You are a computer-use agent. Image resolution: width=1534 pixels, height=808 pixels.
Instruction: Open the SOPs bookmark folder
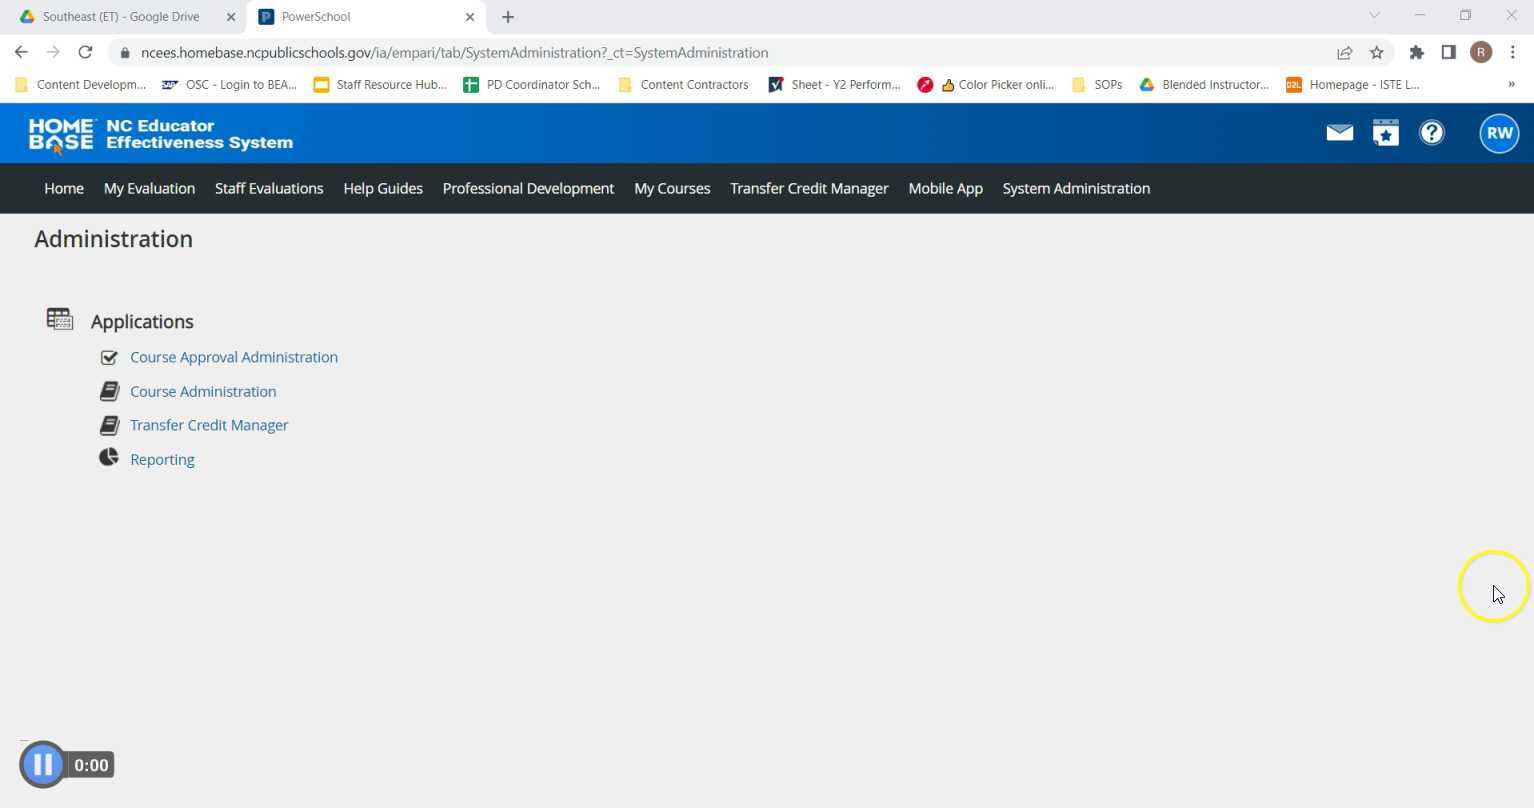click(1096, 85)
